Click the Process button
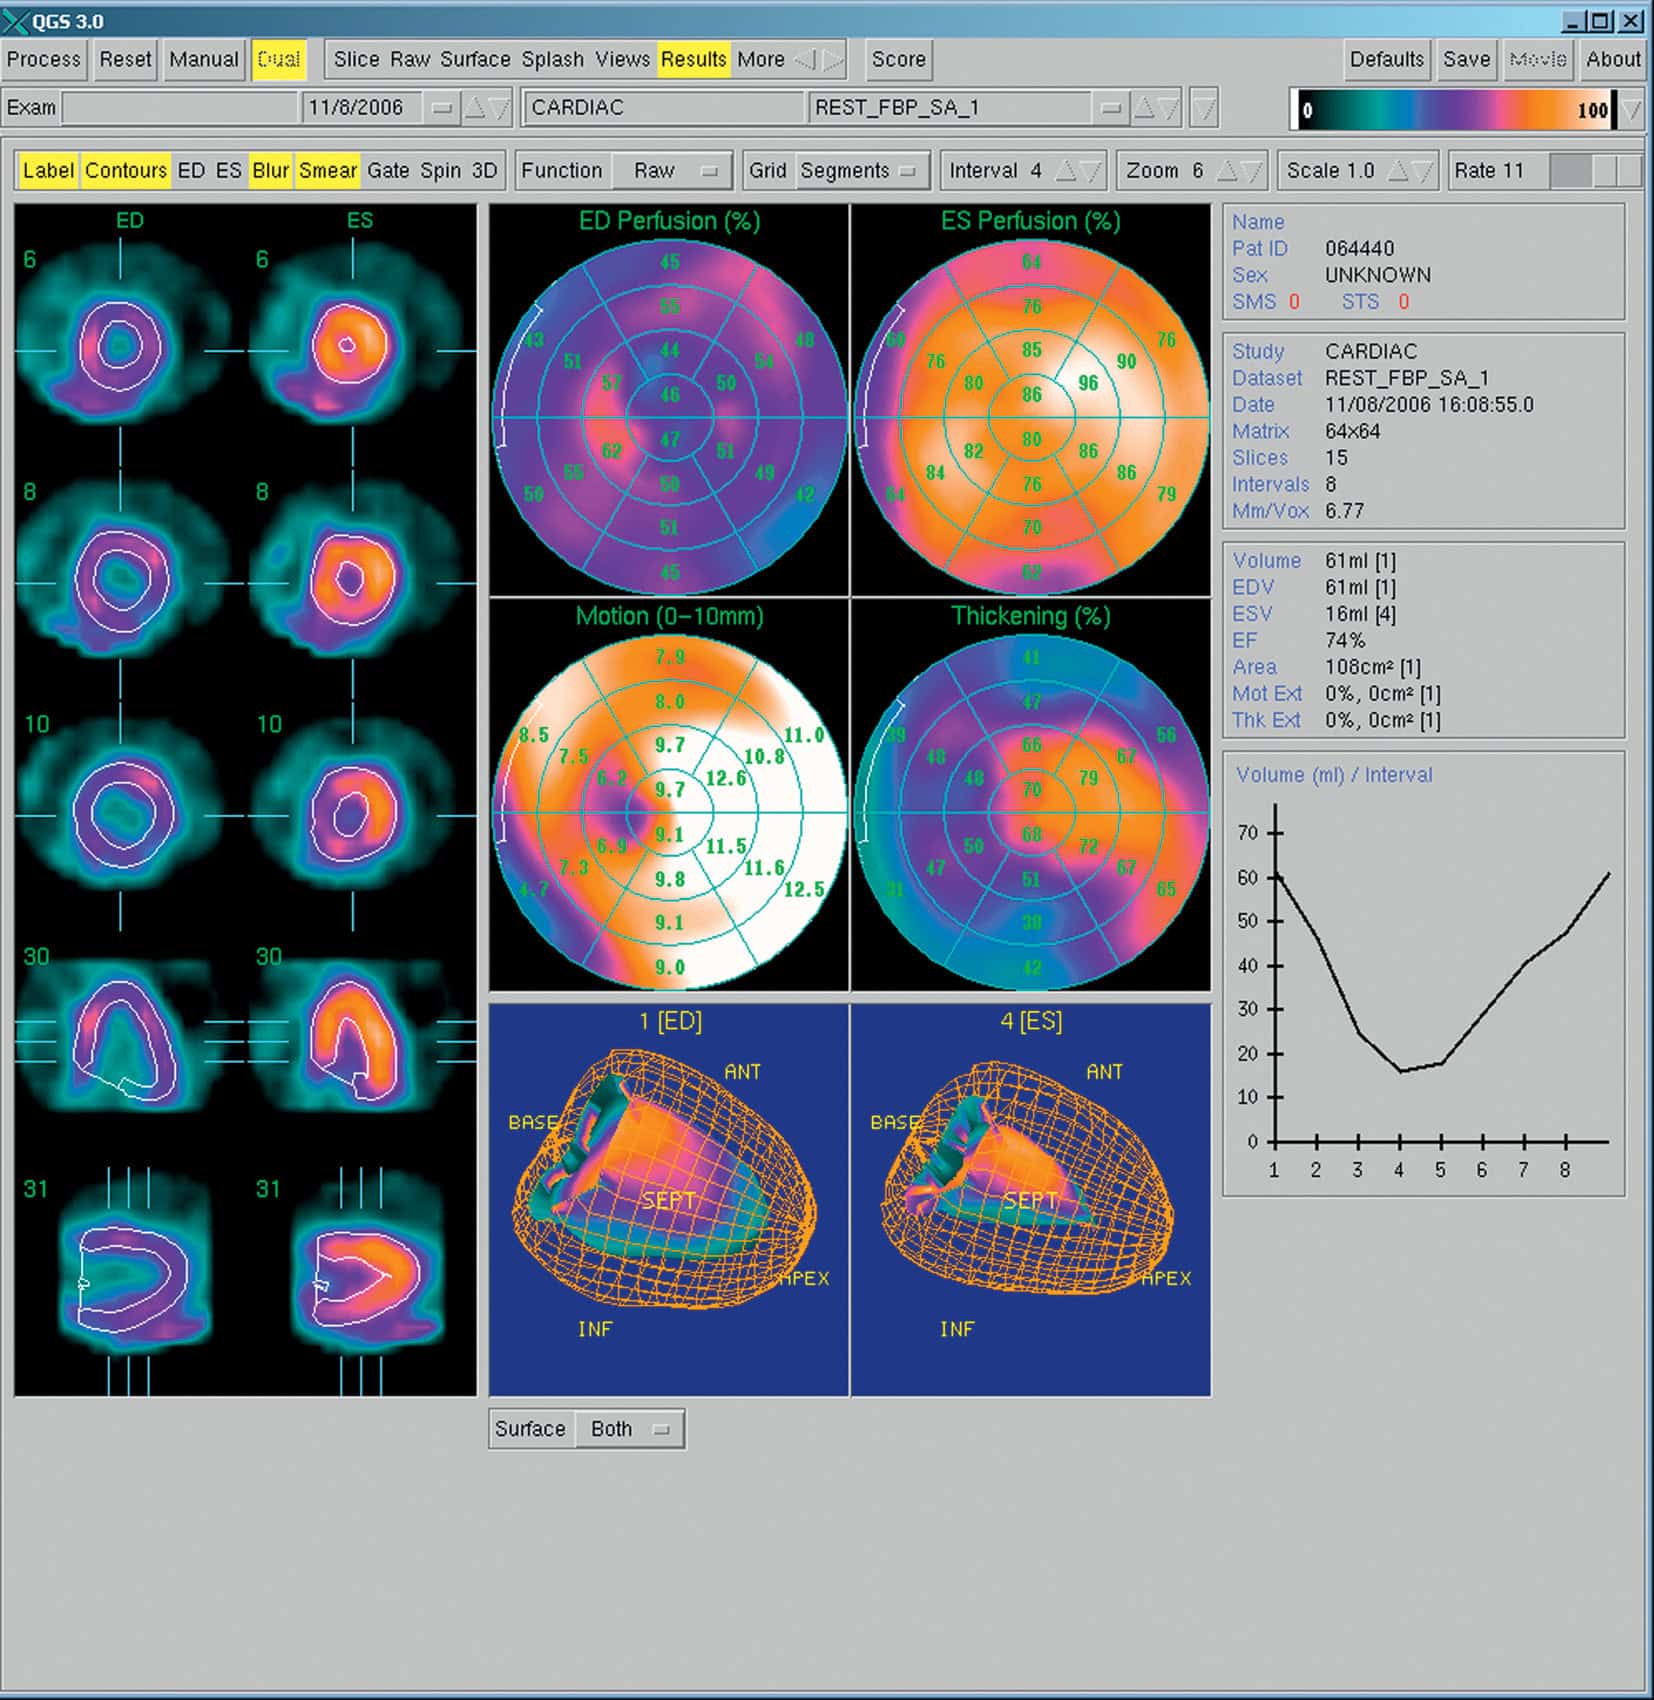The height and width of the screenshot is (1700, 1654). (44, 60)
